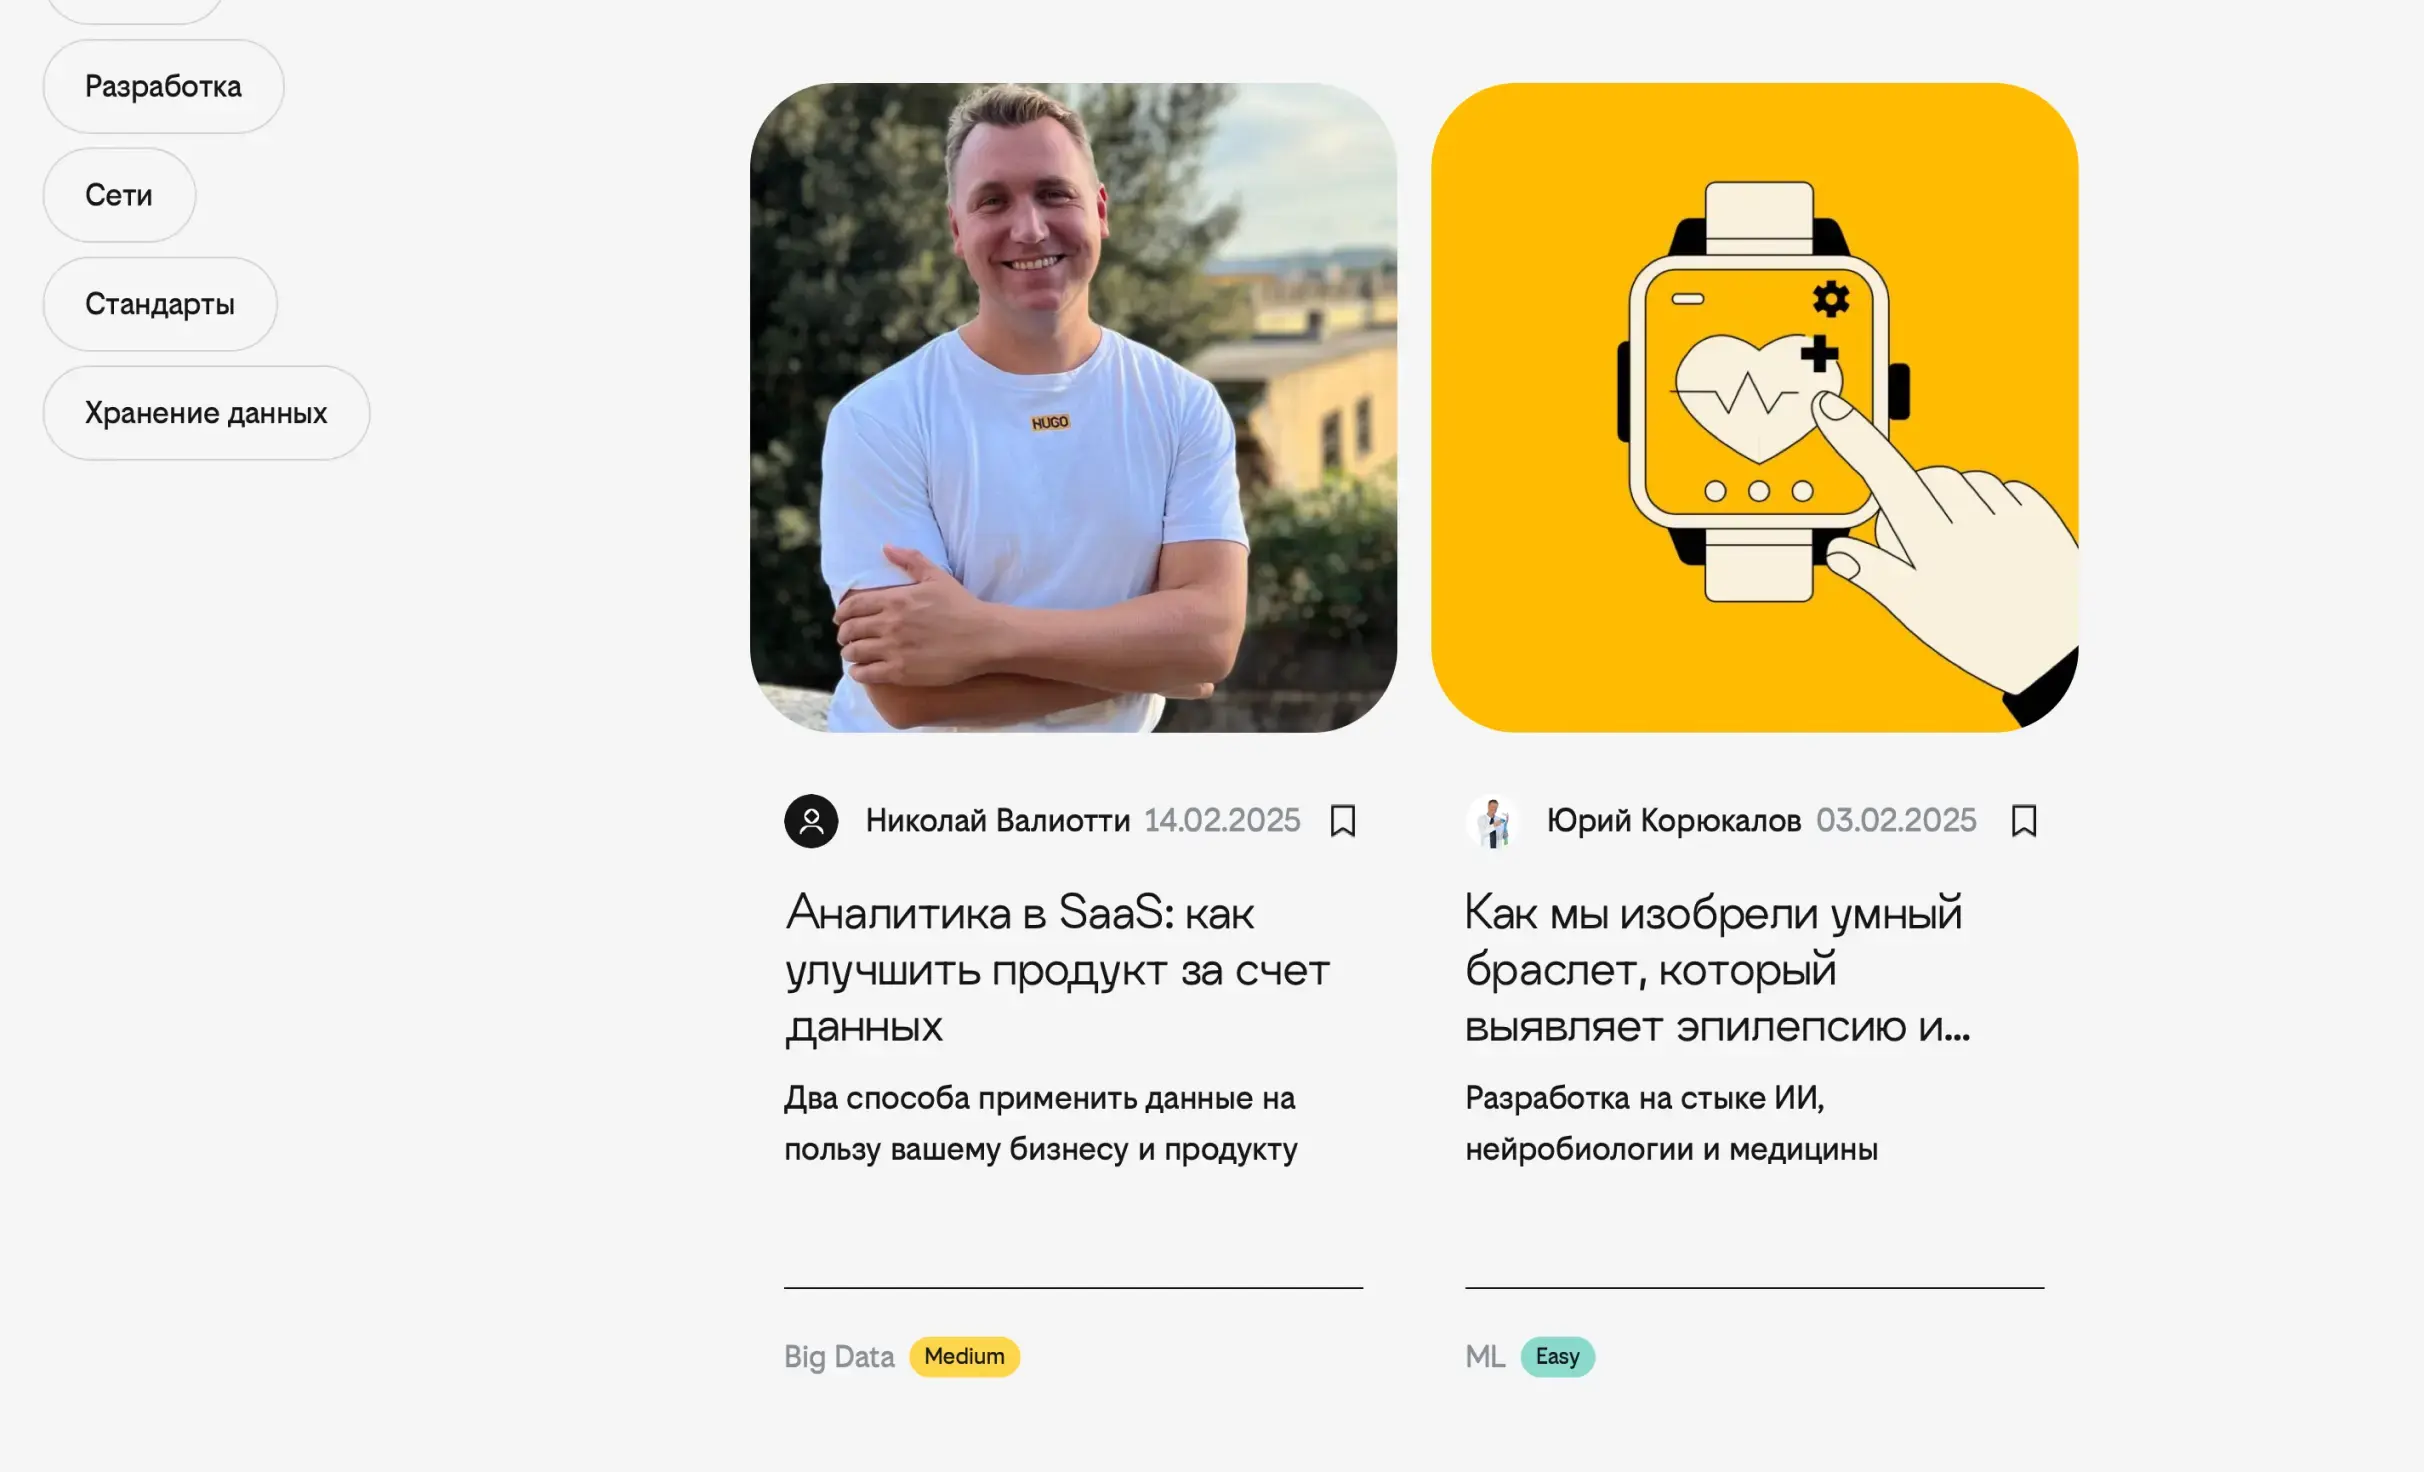Open article 'Аналитика в SaaS' title
Screen dimensions: 2424x1472
click(1058, 969)
